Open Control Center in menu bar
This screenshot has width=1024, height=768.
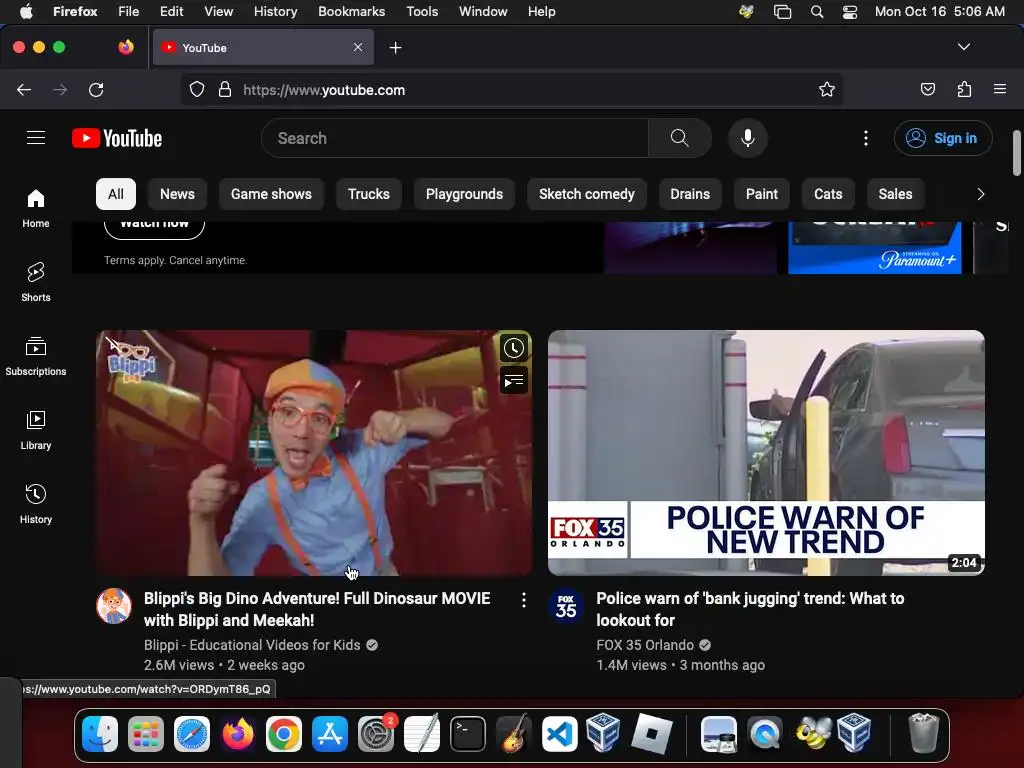pos(850,11)
